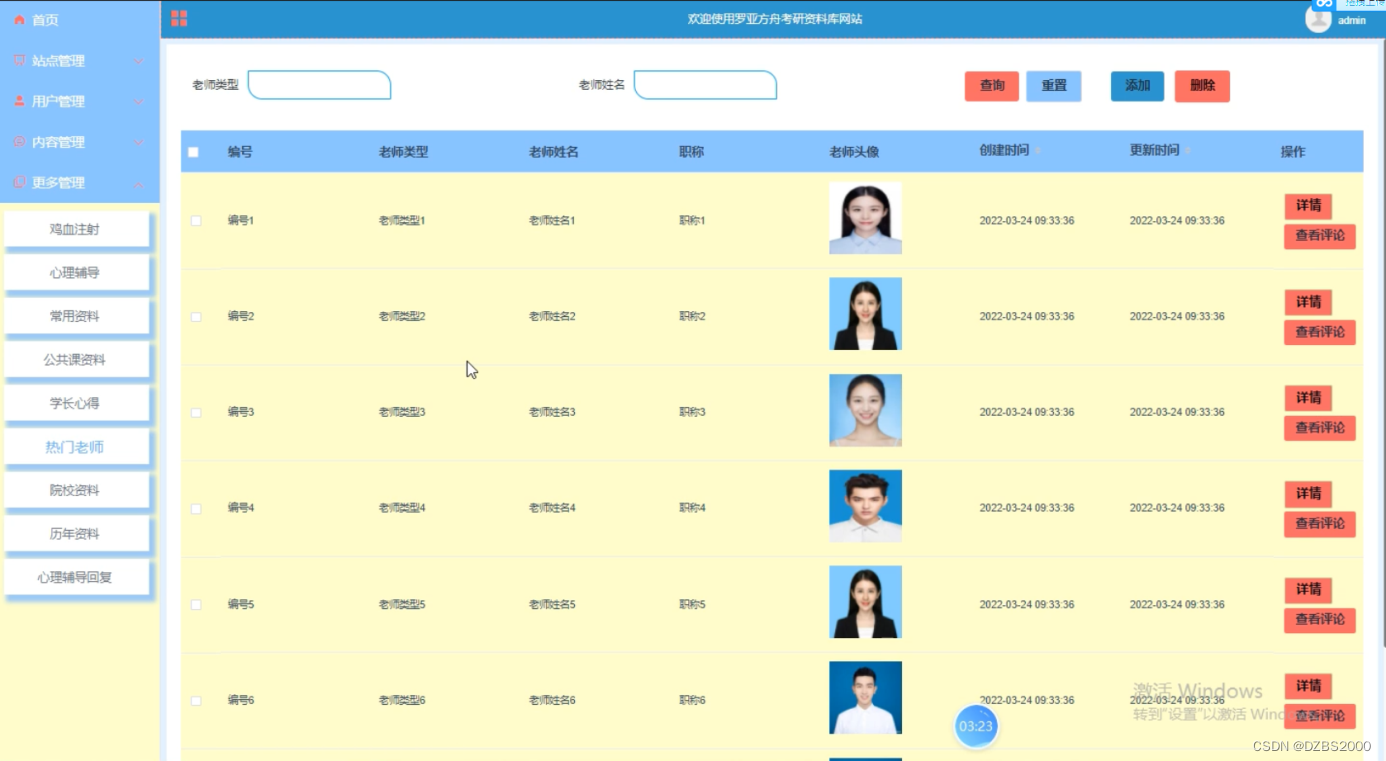This screenshot has width=1386, height=761.
Task: Click the home icon beside 首页
Action: (19, 20)
